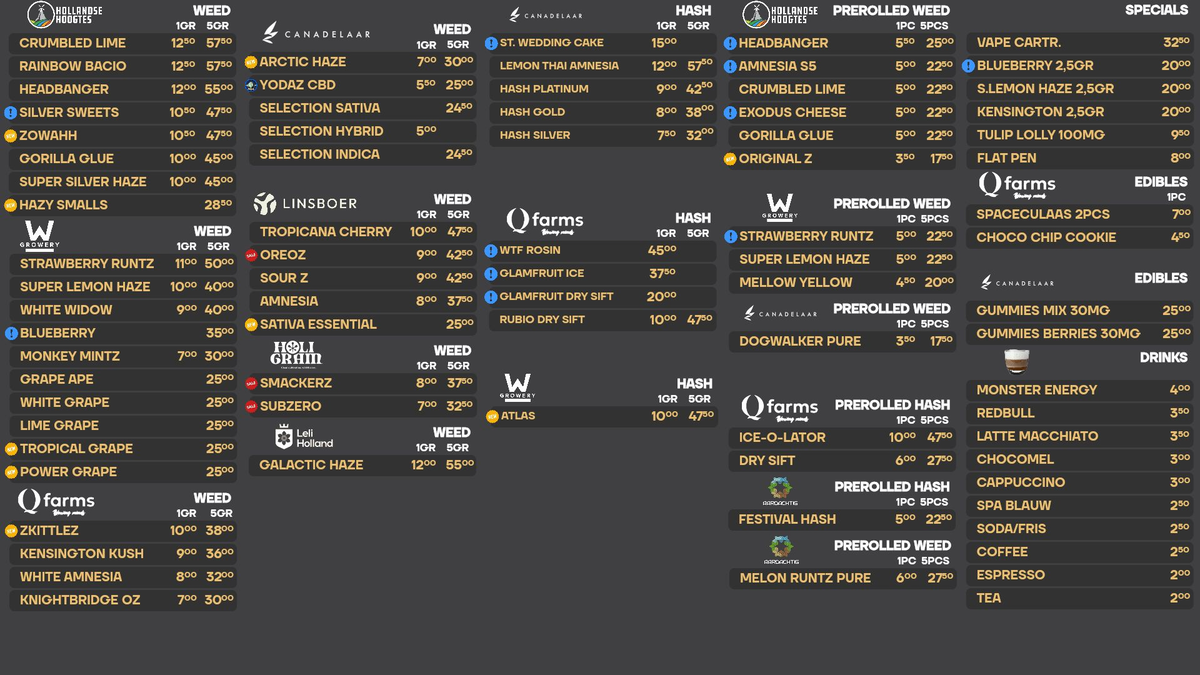The image size is (1200, 675).
Task: Click the blue info icon next to Blueberry 35,00
Action: tap(11, 333)
